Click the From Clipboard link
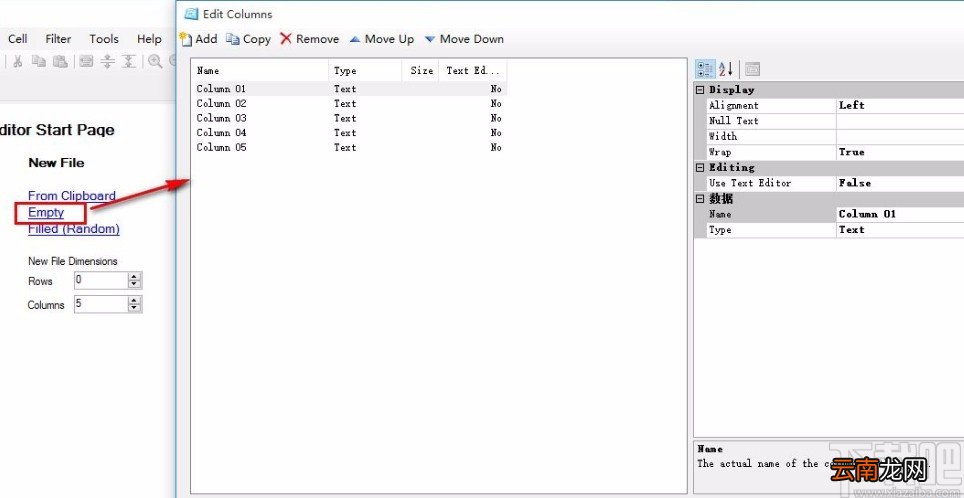Screen dimensions: 964x498 (x=72, y=196)
